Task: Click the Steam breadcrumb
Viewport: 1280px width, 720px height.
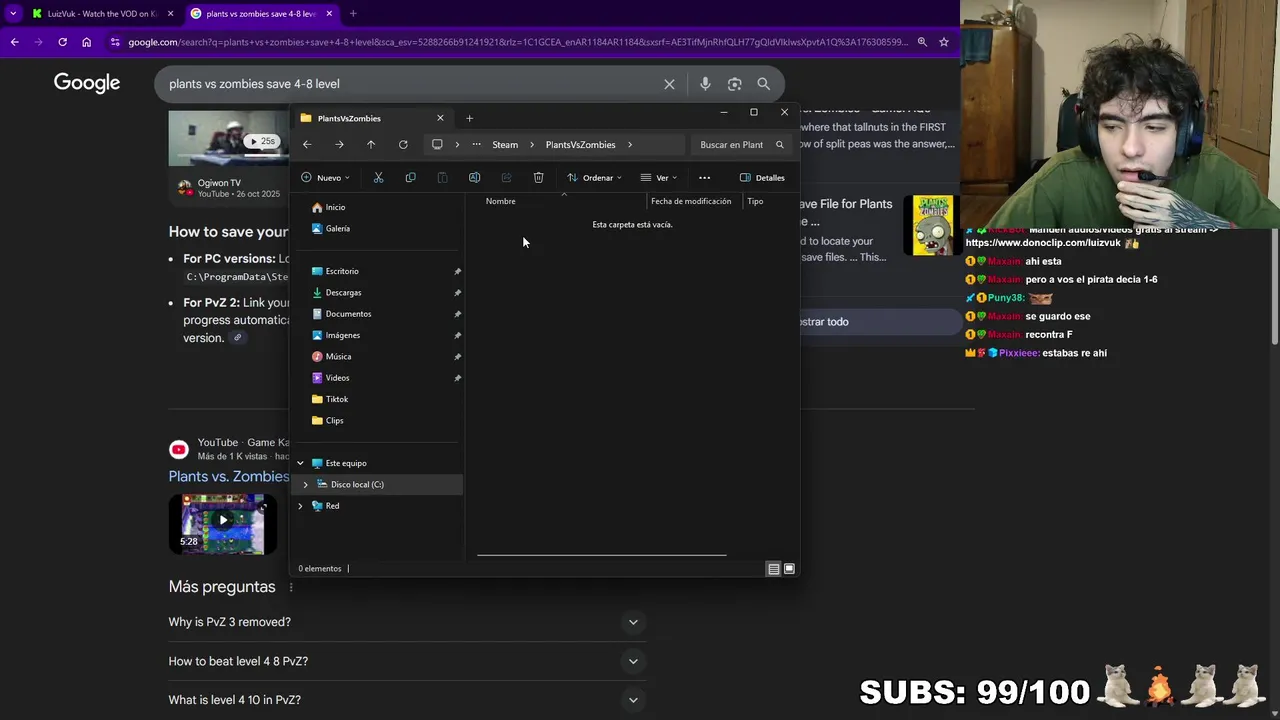Action: click(505, 145)
